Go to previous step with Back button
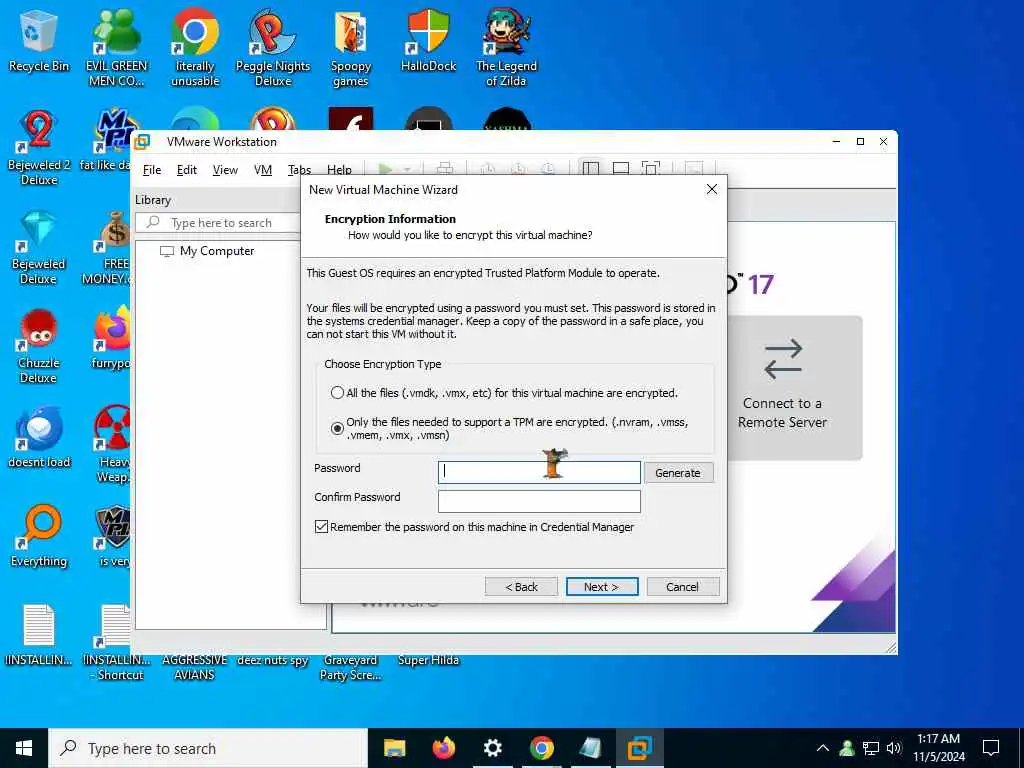 coord(521,586)
